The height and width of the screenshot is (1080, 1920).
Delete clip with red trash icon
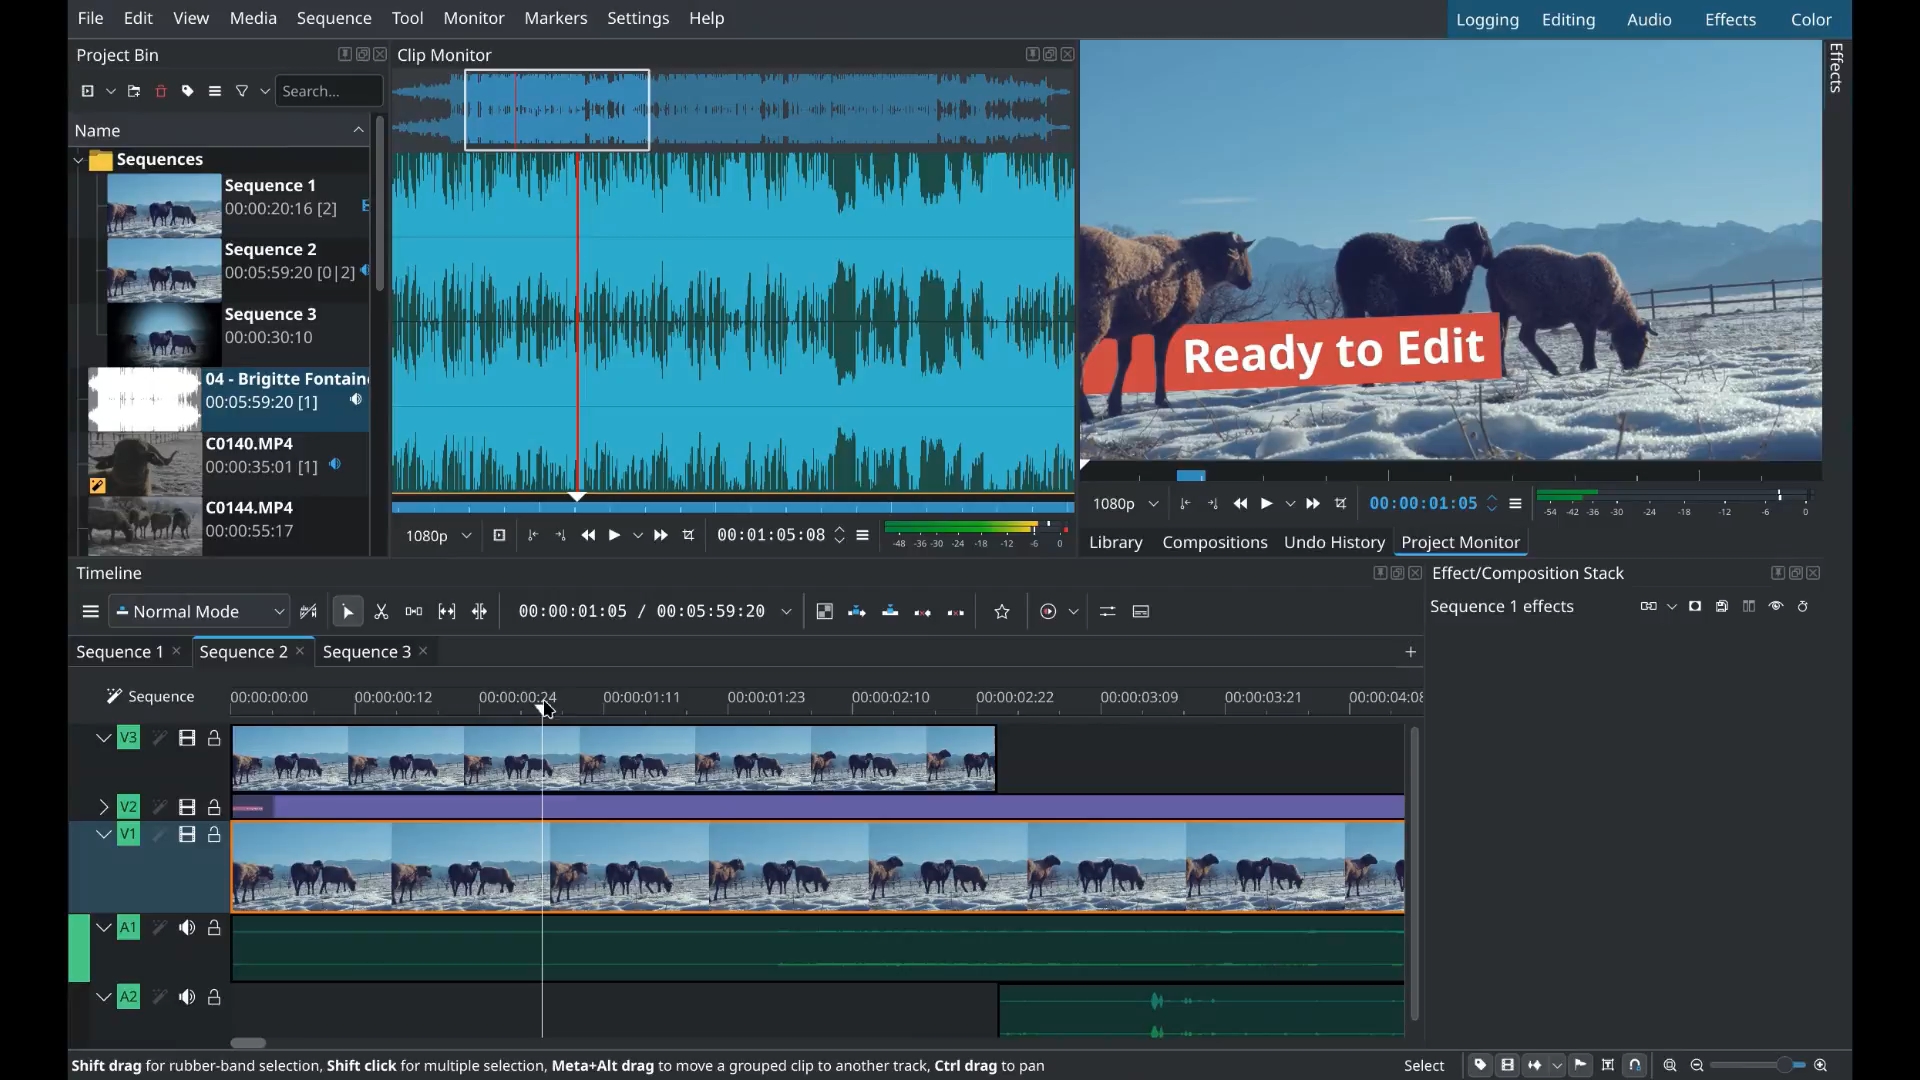(161, 91)
